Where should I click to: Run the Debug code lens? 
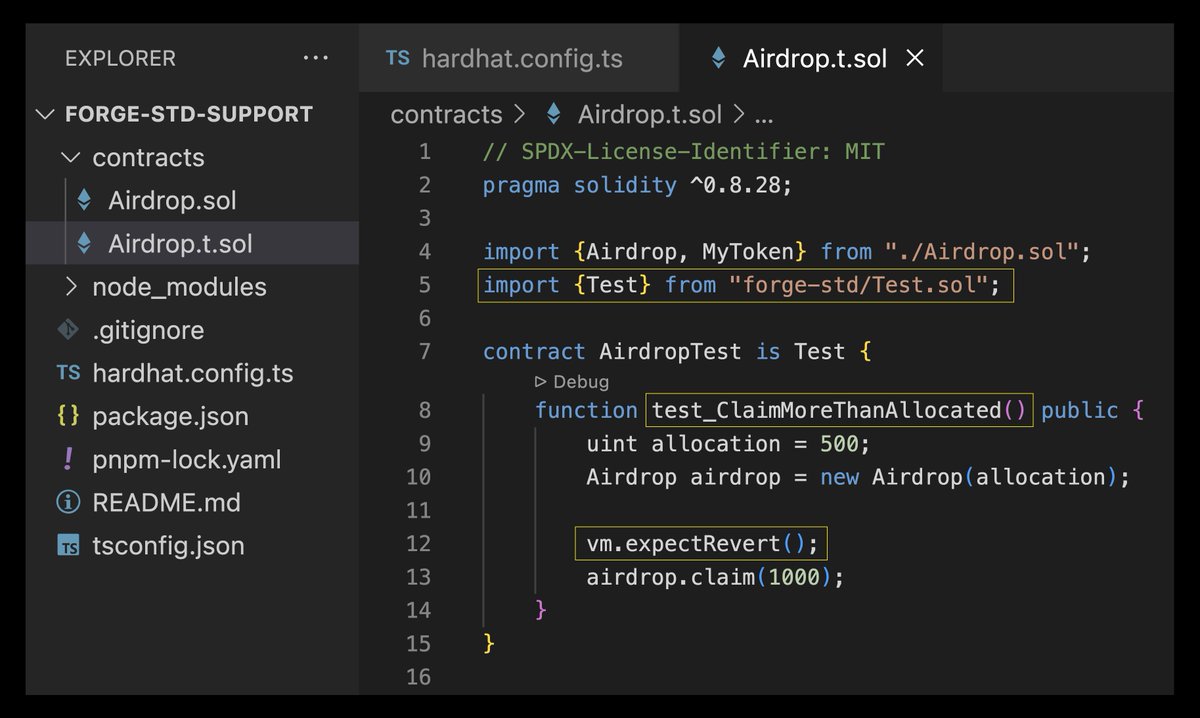[x=571, y=381]
